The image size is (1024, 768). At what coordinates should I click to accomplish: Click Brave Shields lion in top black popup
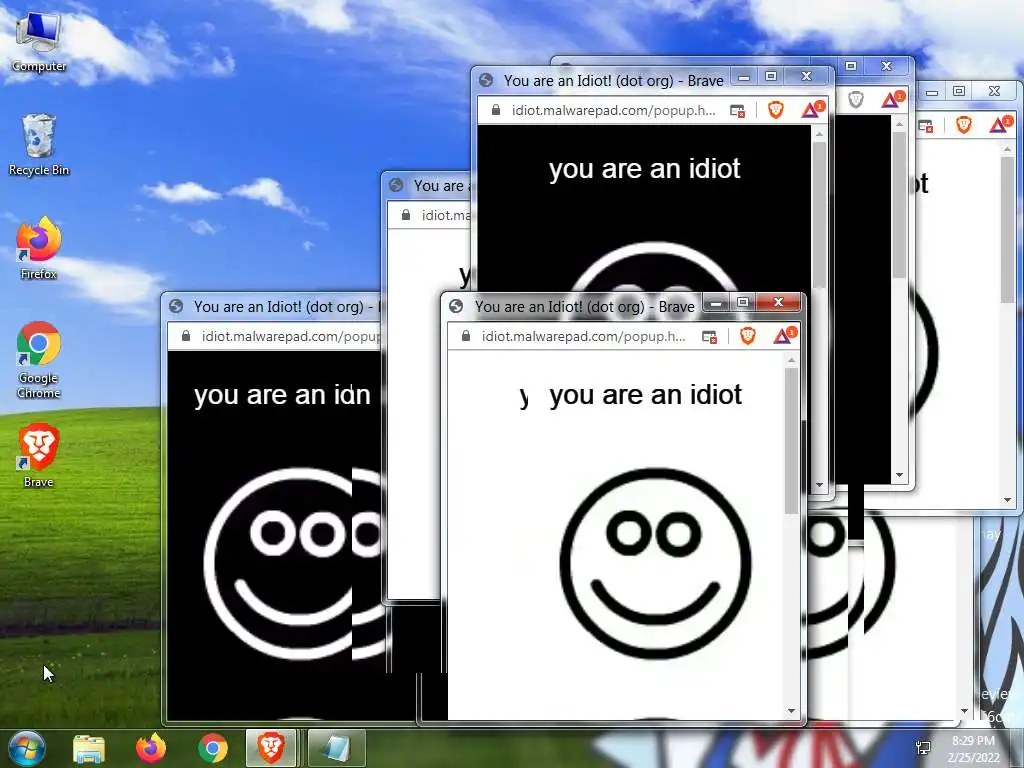776,110
